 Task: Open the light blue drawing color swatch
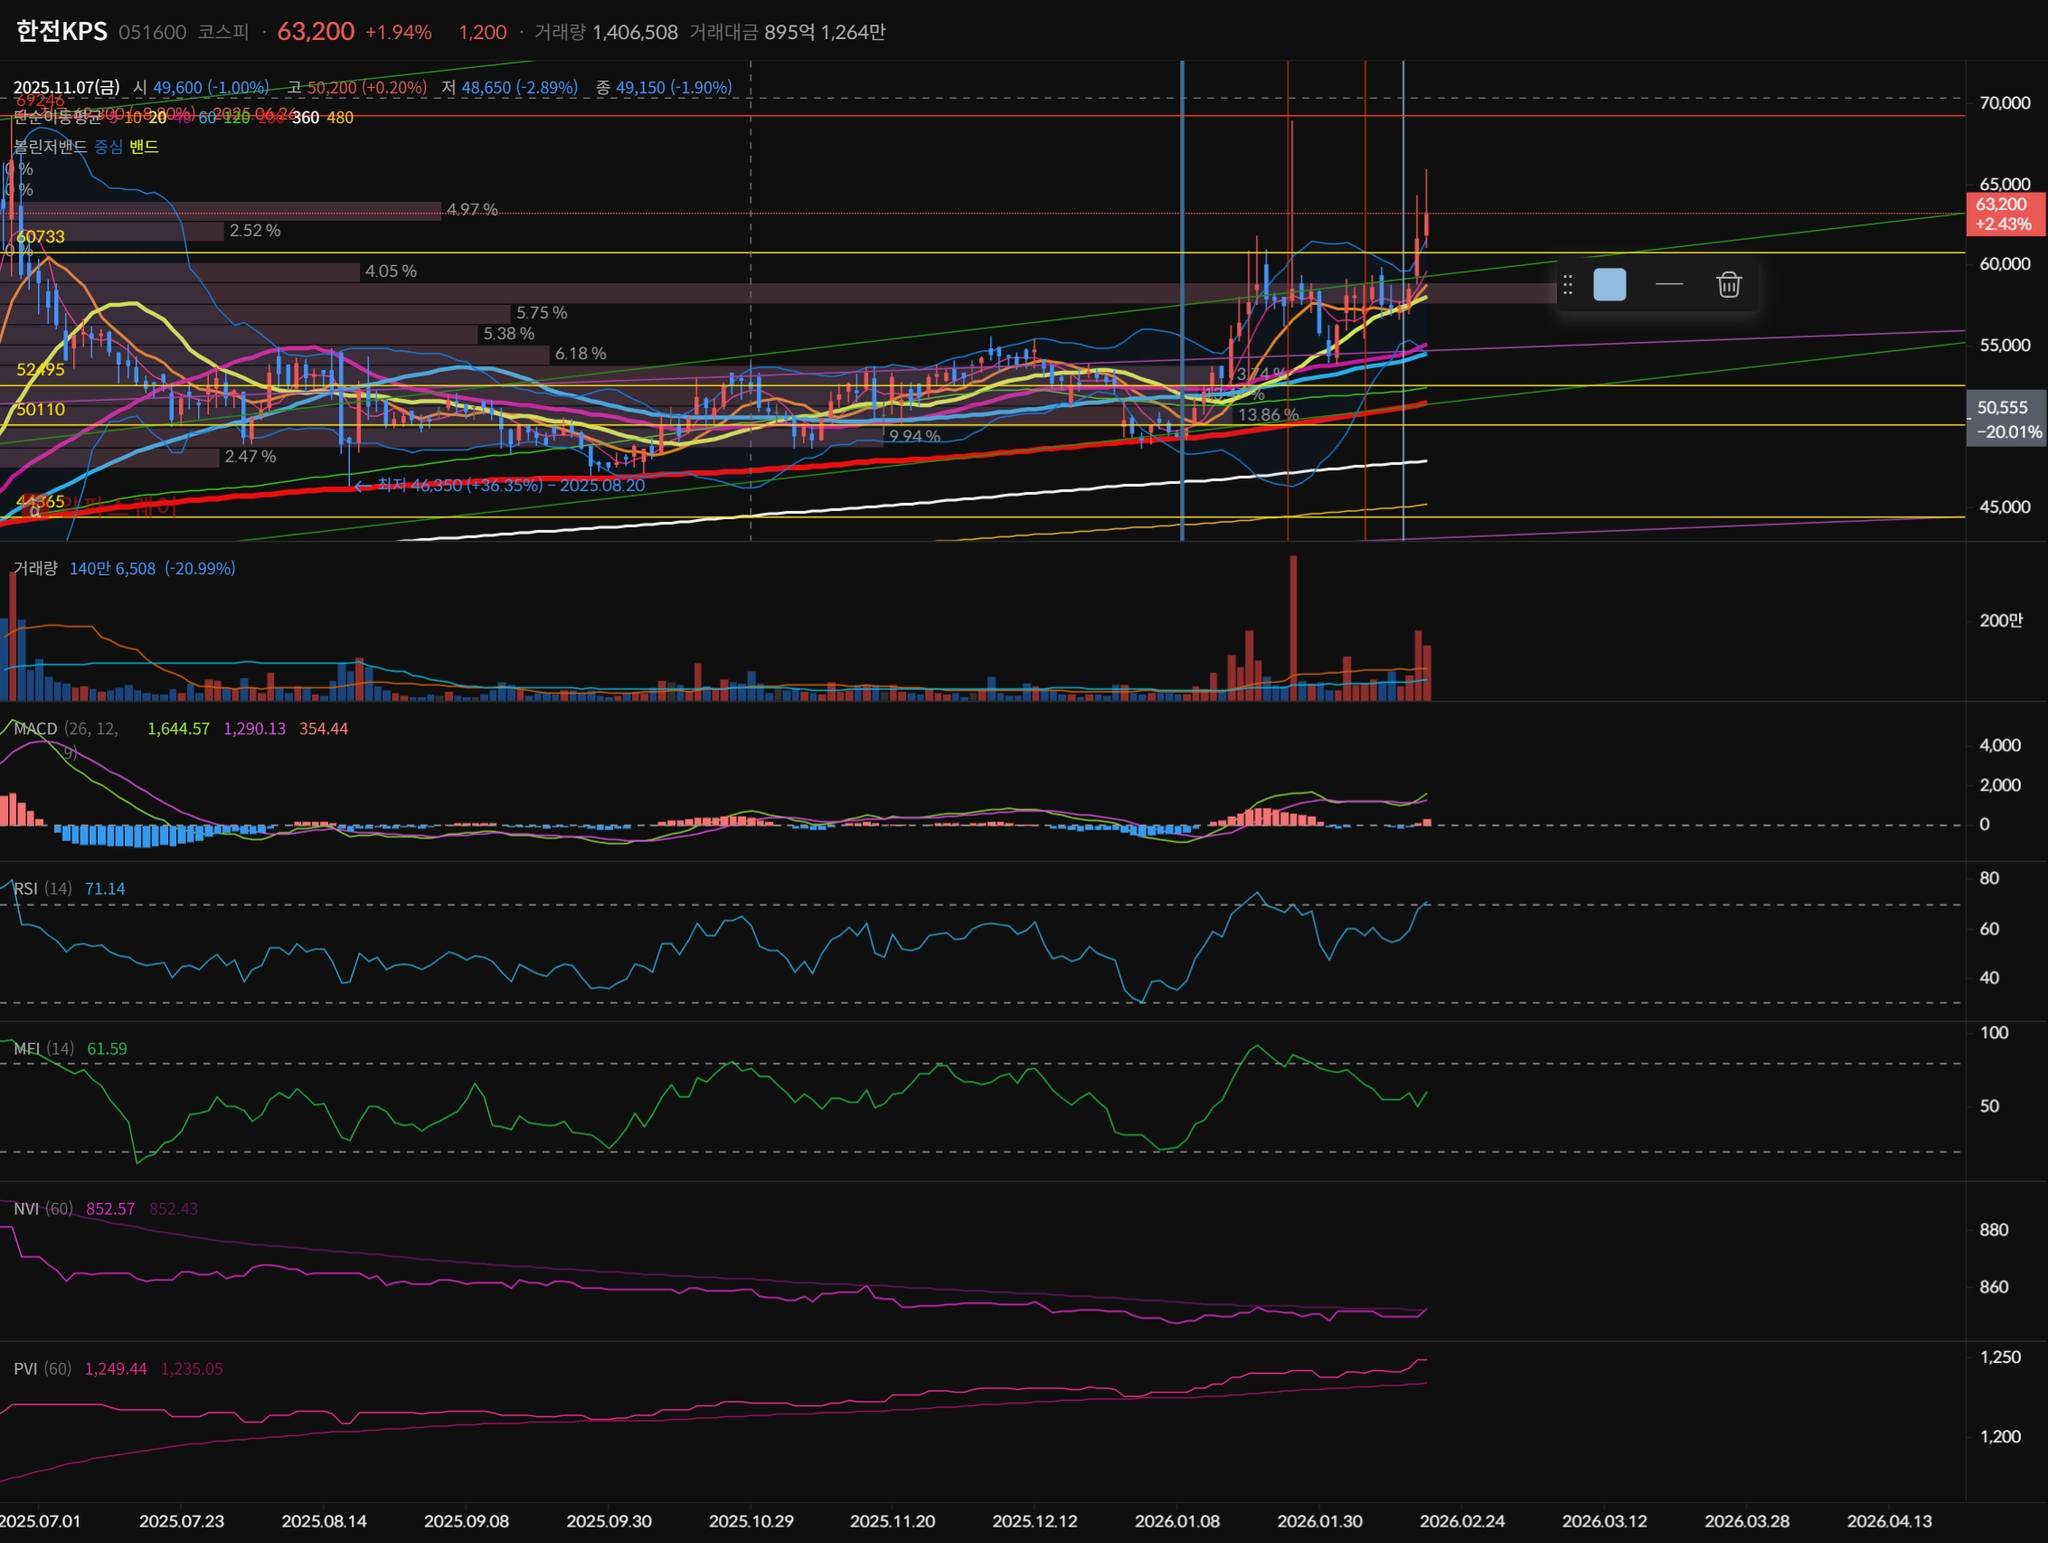[1609, 285]
